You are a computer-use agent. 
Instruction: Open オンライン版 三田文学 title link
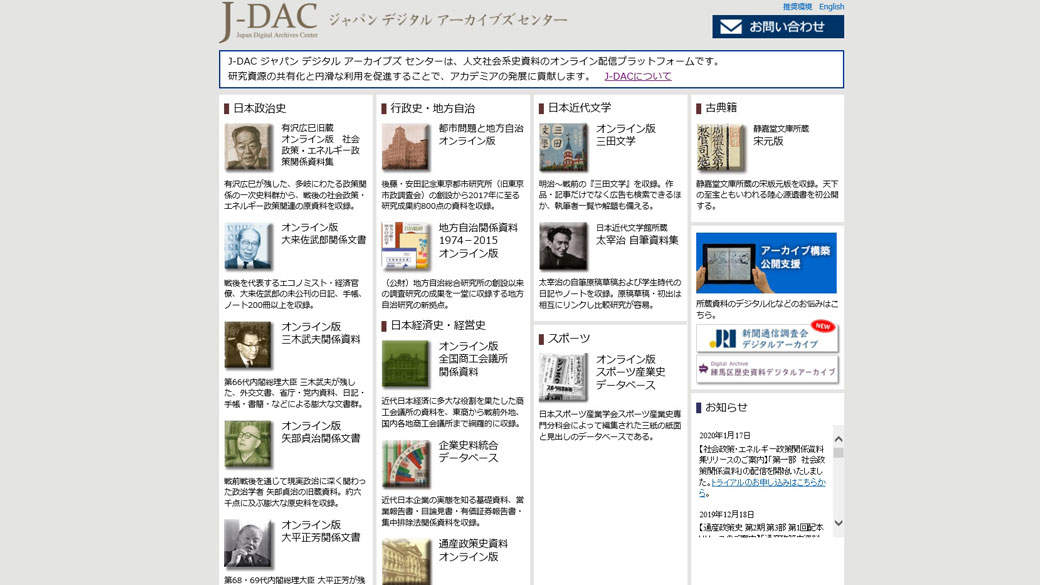[625, 135]
